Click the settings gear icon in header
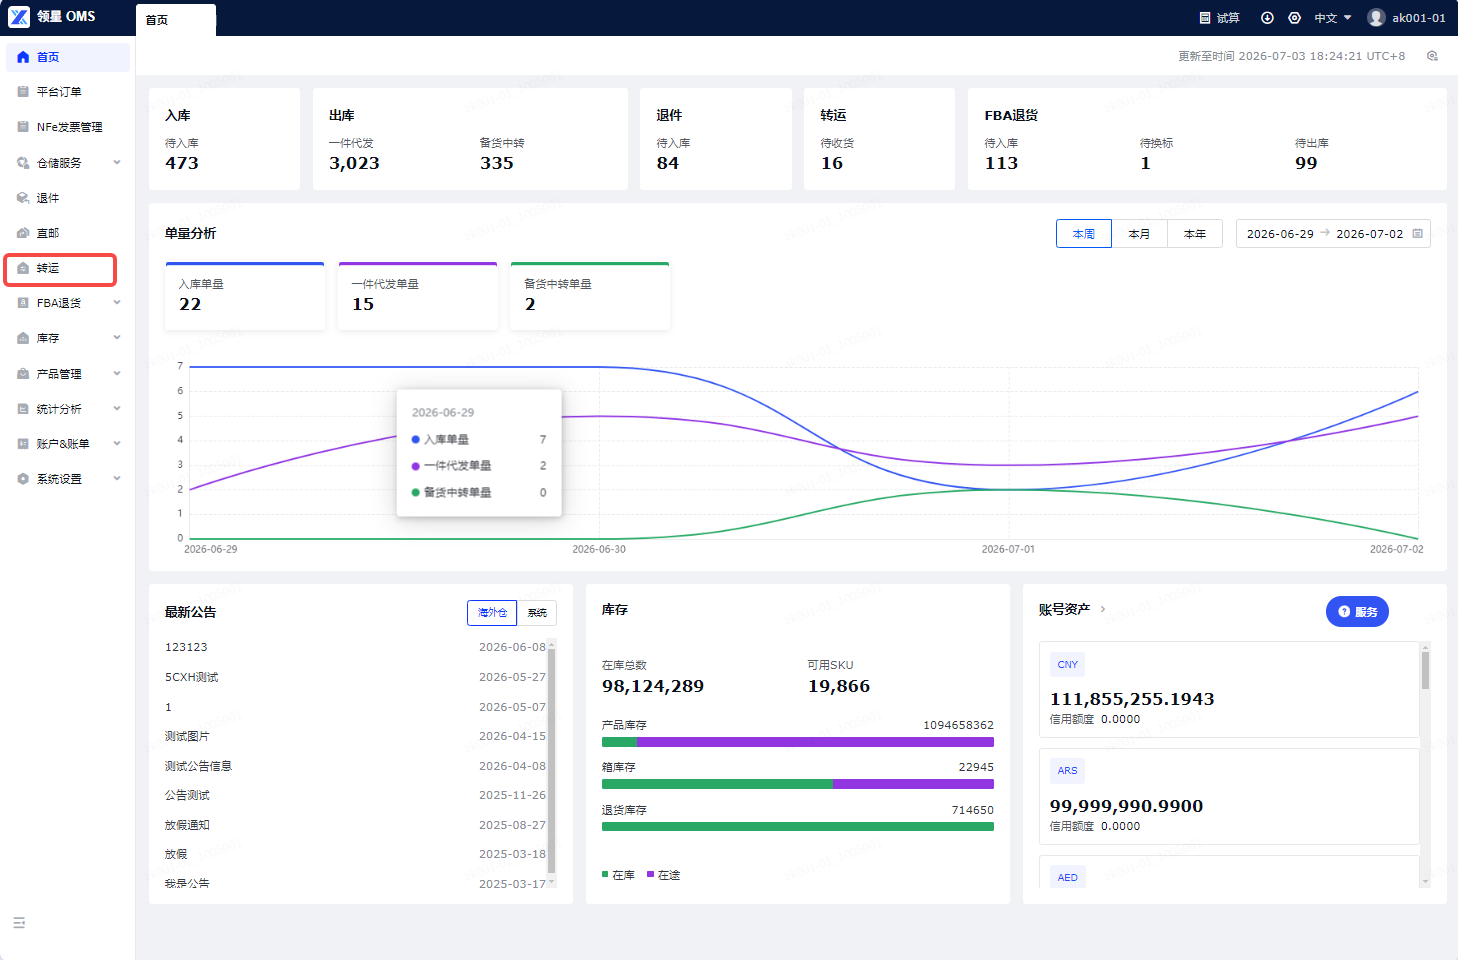1458x960 pixels. click(1295, 18)
